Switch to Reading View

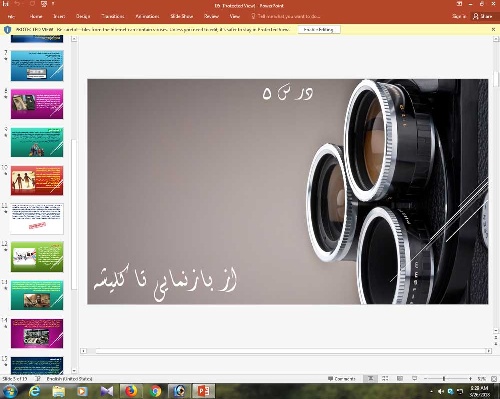(400, 378)
